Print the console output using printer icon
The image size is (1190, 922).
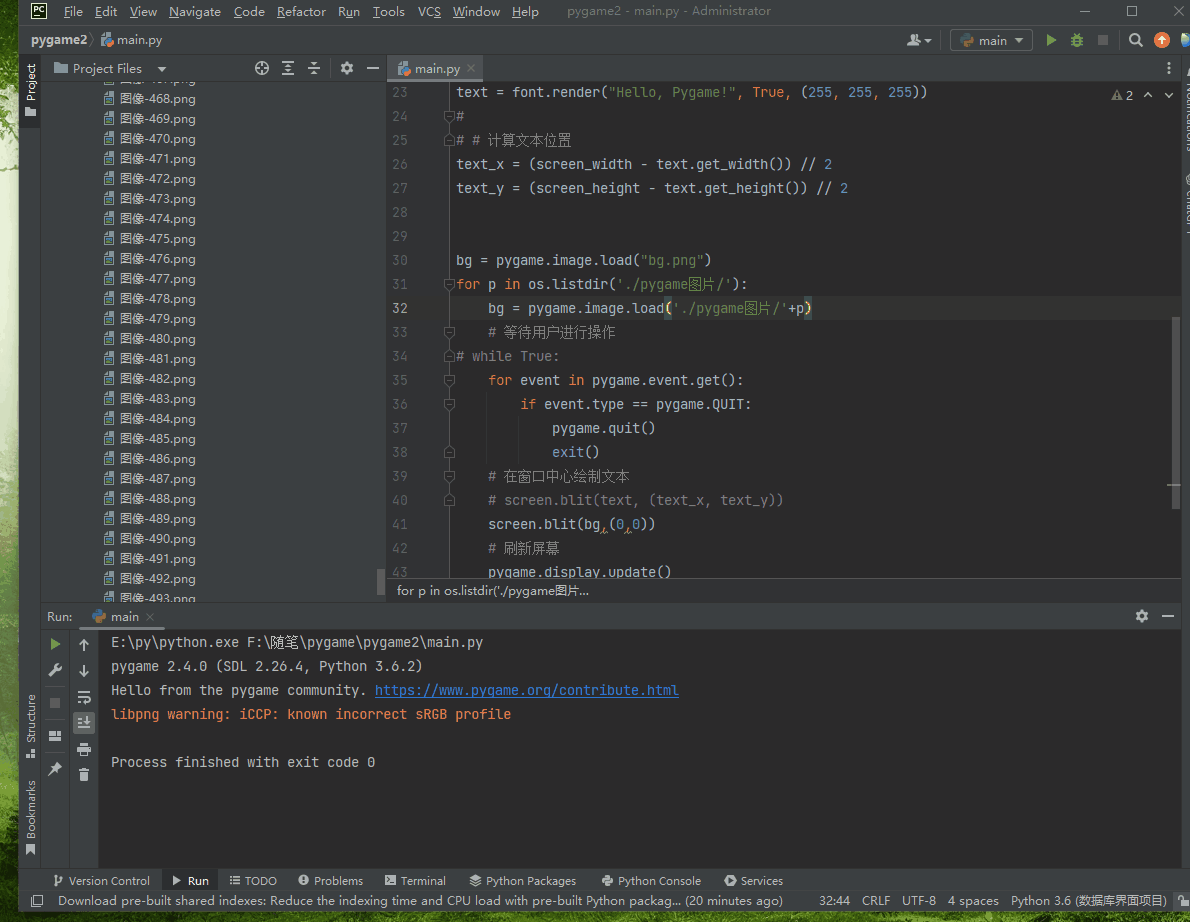coord(84,749)
